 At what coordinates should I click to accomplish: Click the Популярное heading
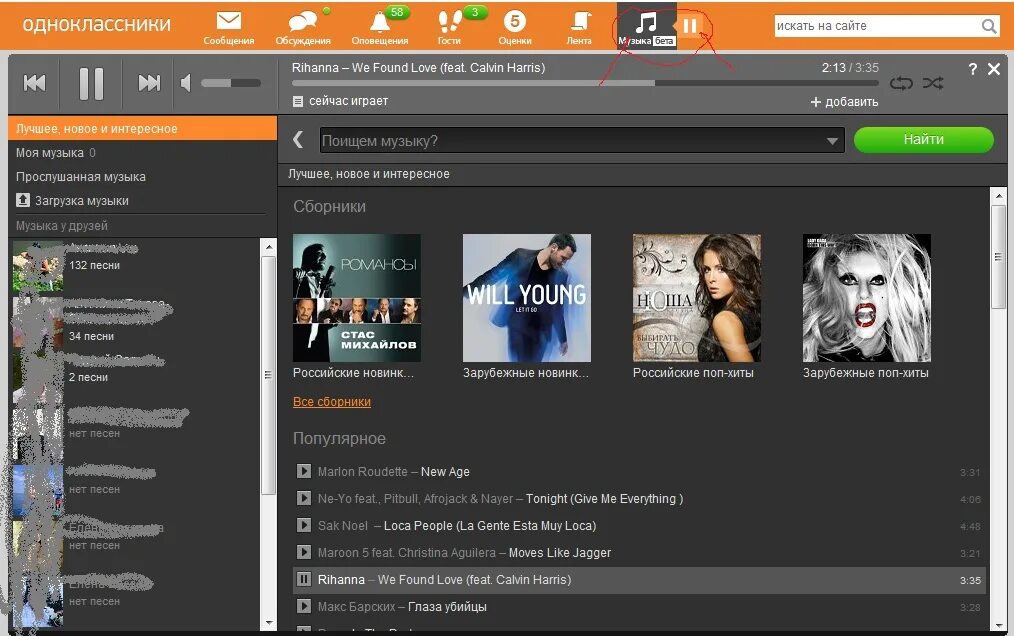tap(340, 439)
